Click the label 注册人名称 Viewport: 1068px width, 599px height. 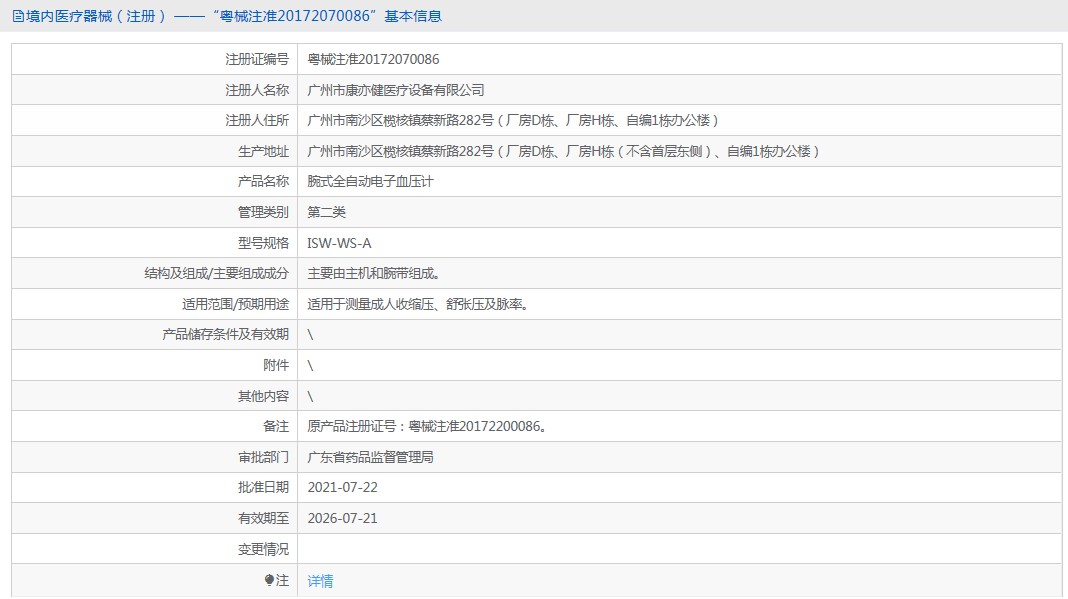(257, 90)
